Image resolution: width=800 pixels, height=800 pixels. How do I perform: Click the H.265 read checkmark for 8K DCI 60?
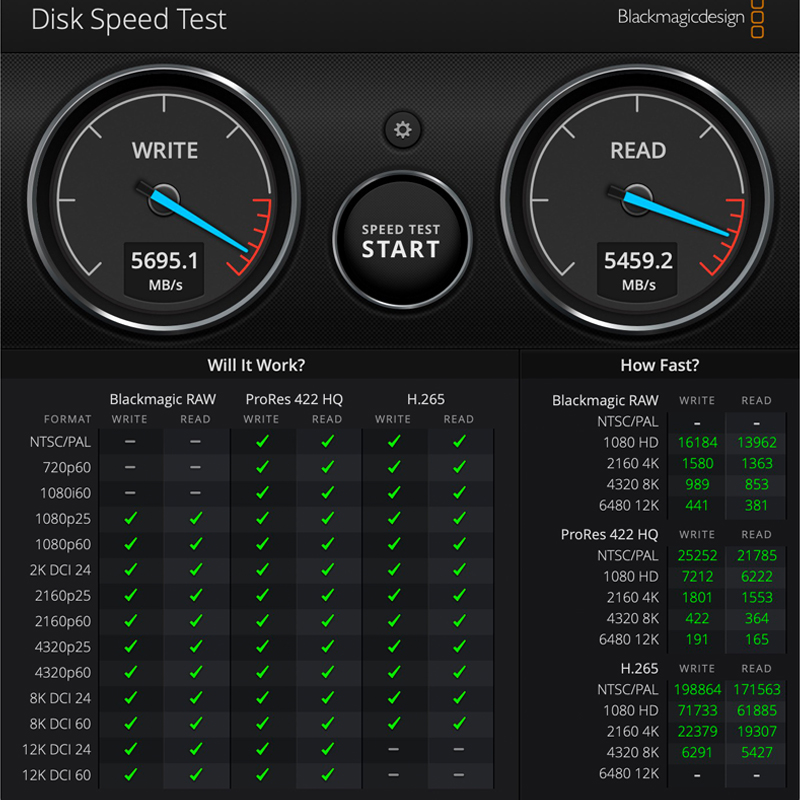click(x=458, y=723)
